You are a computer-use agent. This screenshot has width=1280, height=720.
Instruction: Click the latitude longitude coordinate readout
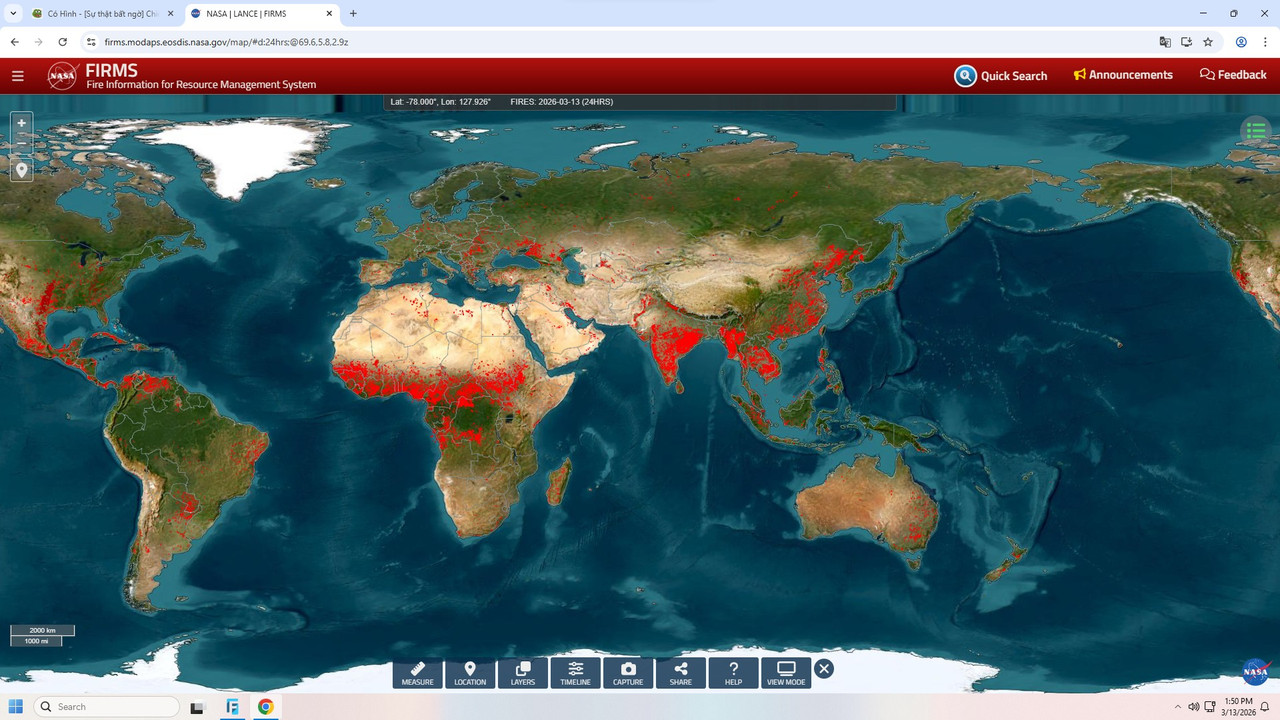[x=440, y=102]
